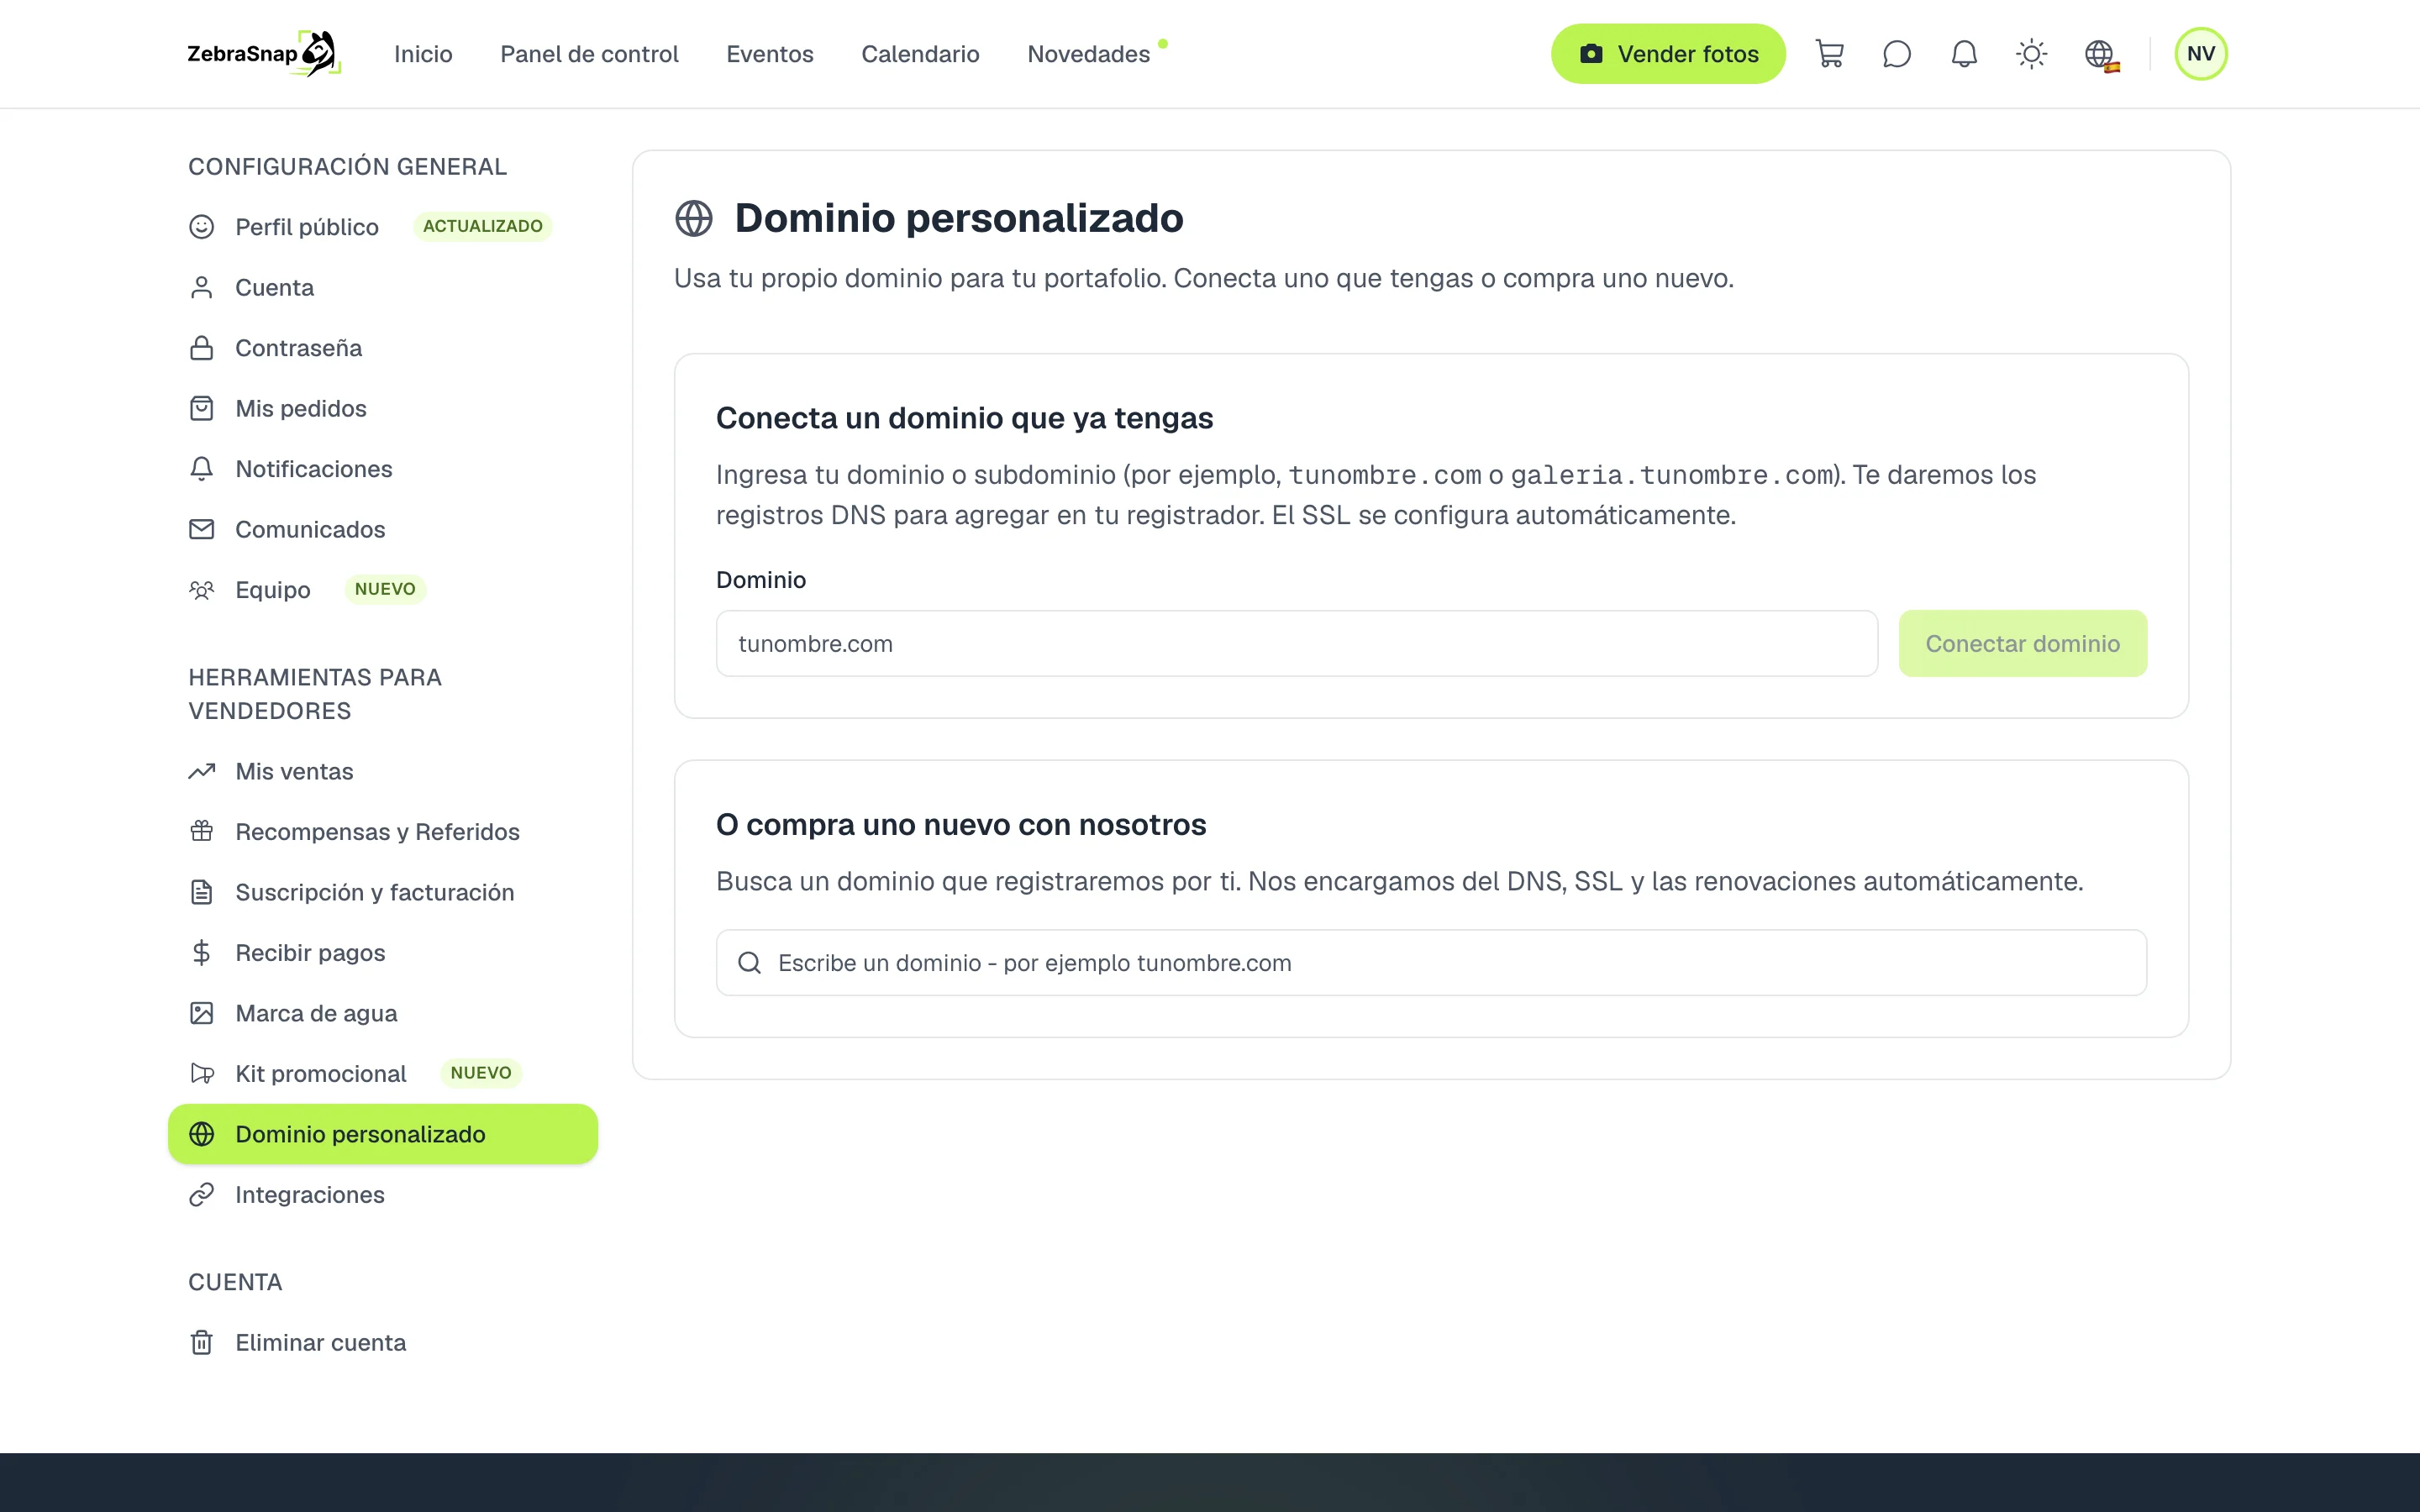Open the chat messages icon
The width and height of the screenshot is (2420, 1512).
coord(1896,54)
